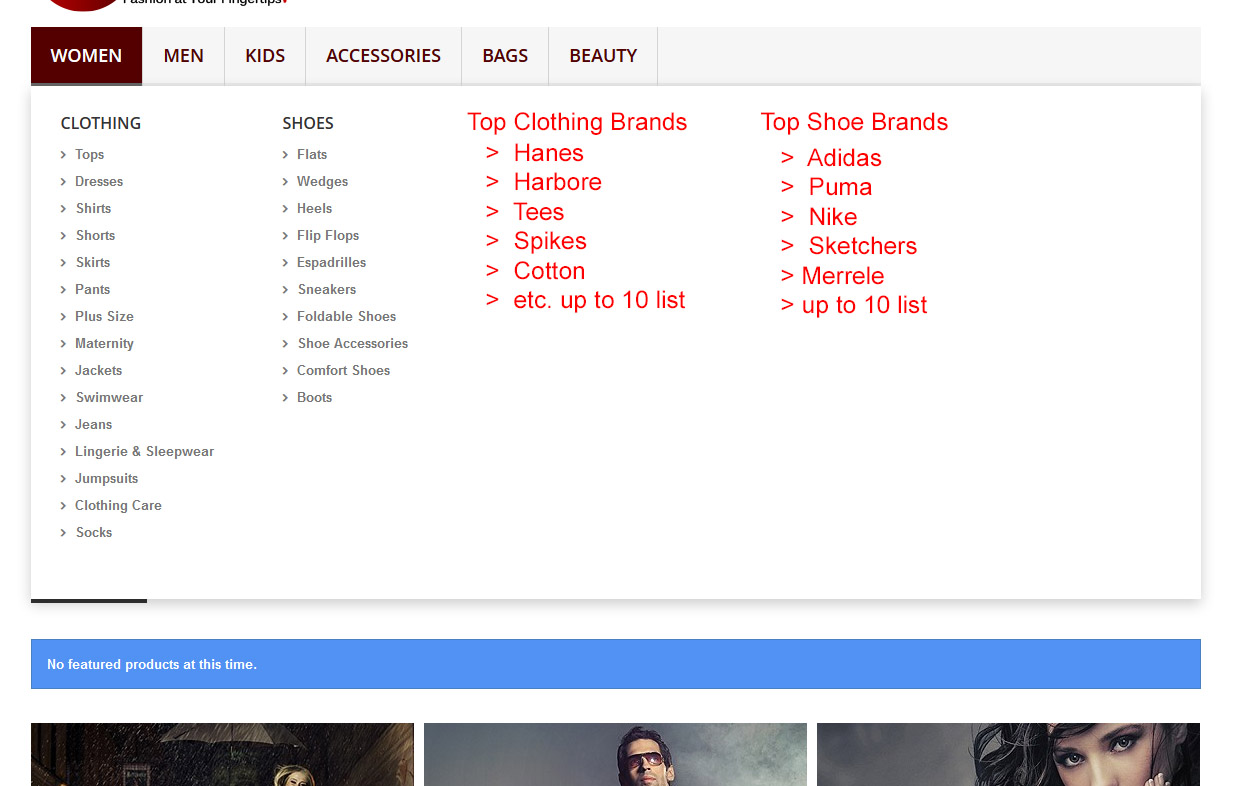Screen dimensions: 1252x786
Task: Open the Pants category
Action: pos(92,289)
